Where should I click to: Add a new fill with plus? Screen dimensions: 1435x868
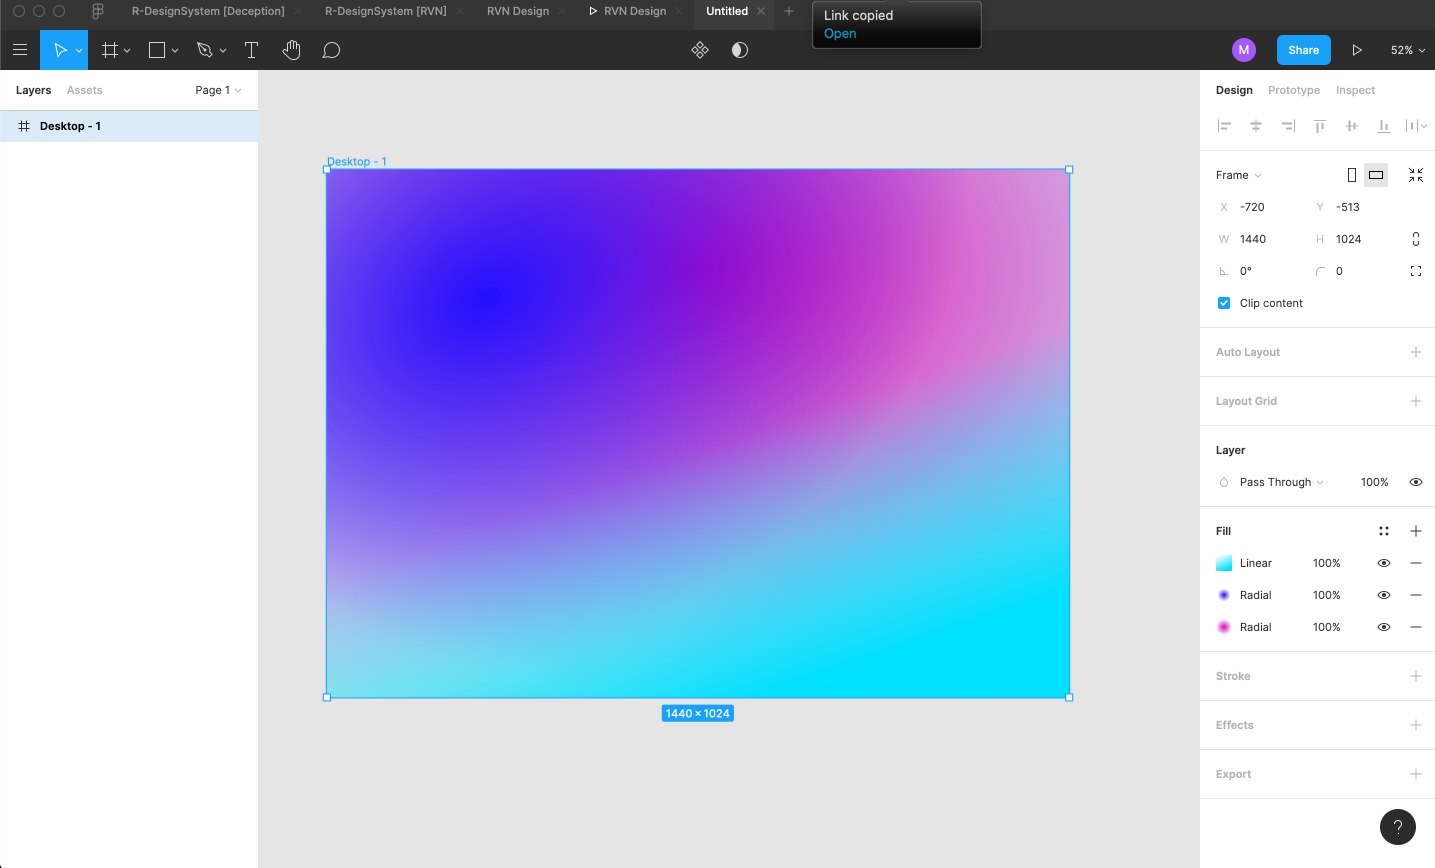[1416, 531]
